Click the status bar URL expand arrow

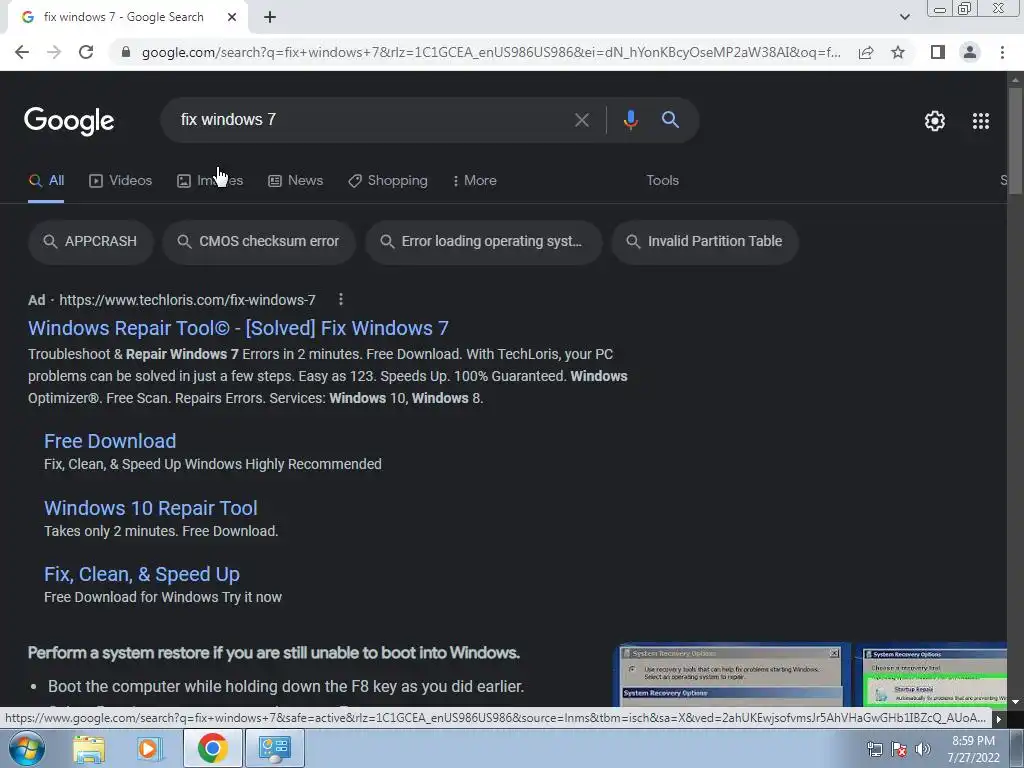tap(999, 719)
